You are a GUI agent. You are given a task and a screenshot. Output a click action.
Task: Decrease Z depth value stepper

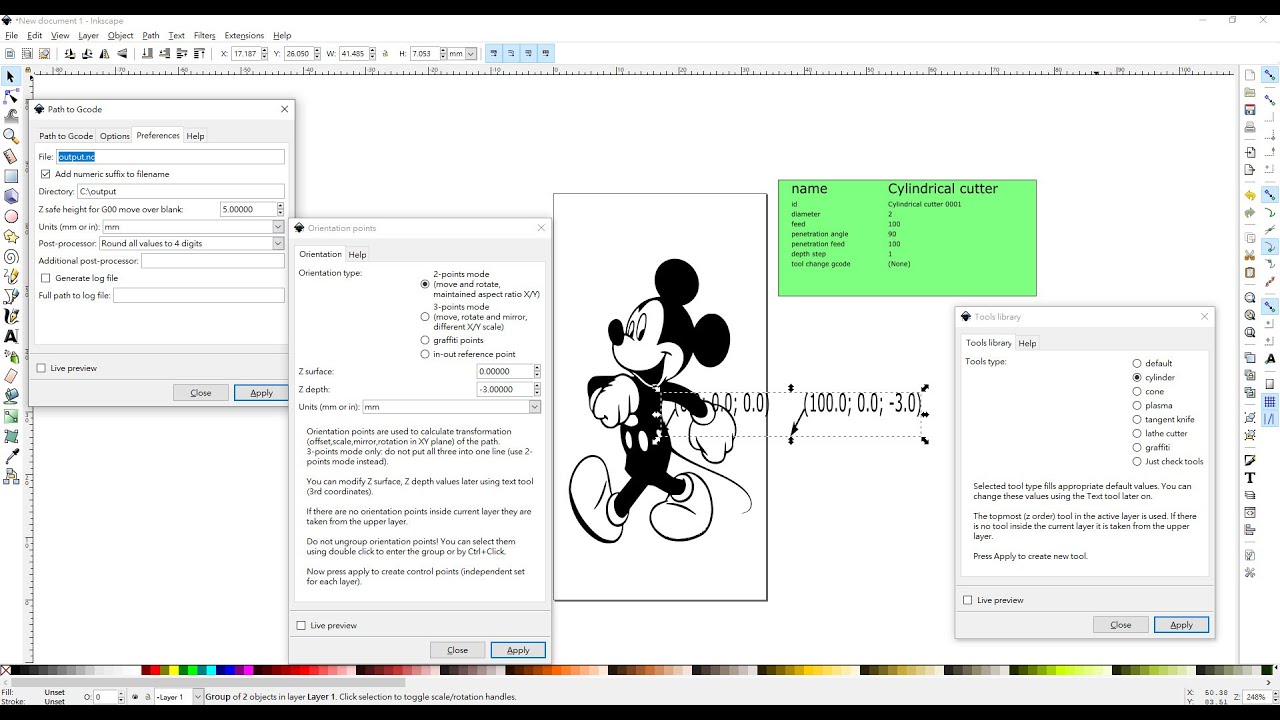537,393
